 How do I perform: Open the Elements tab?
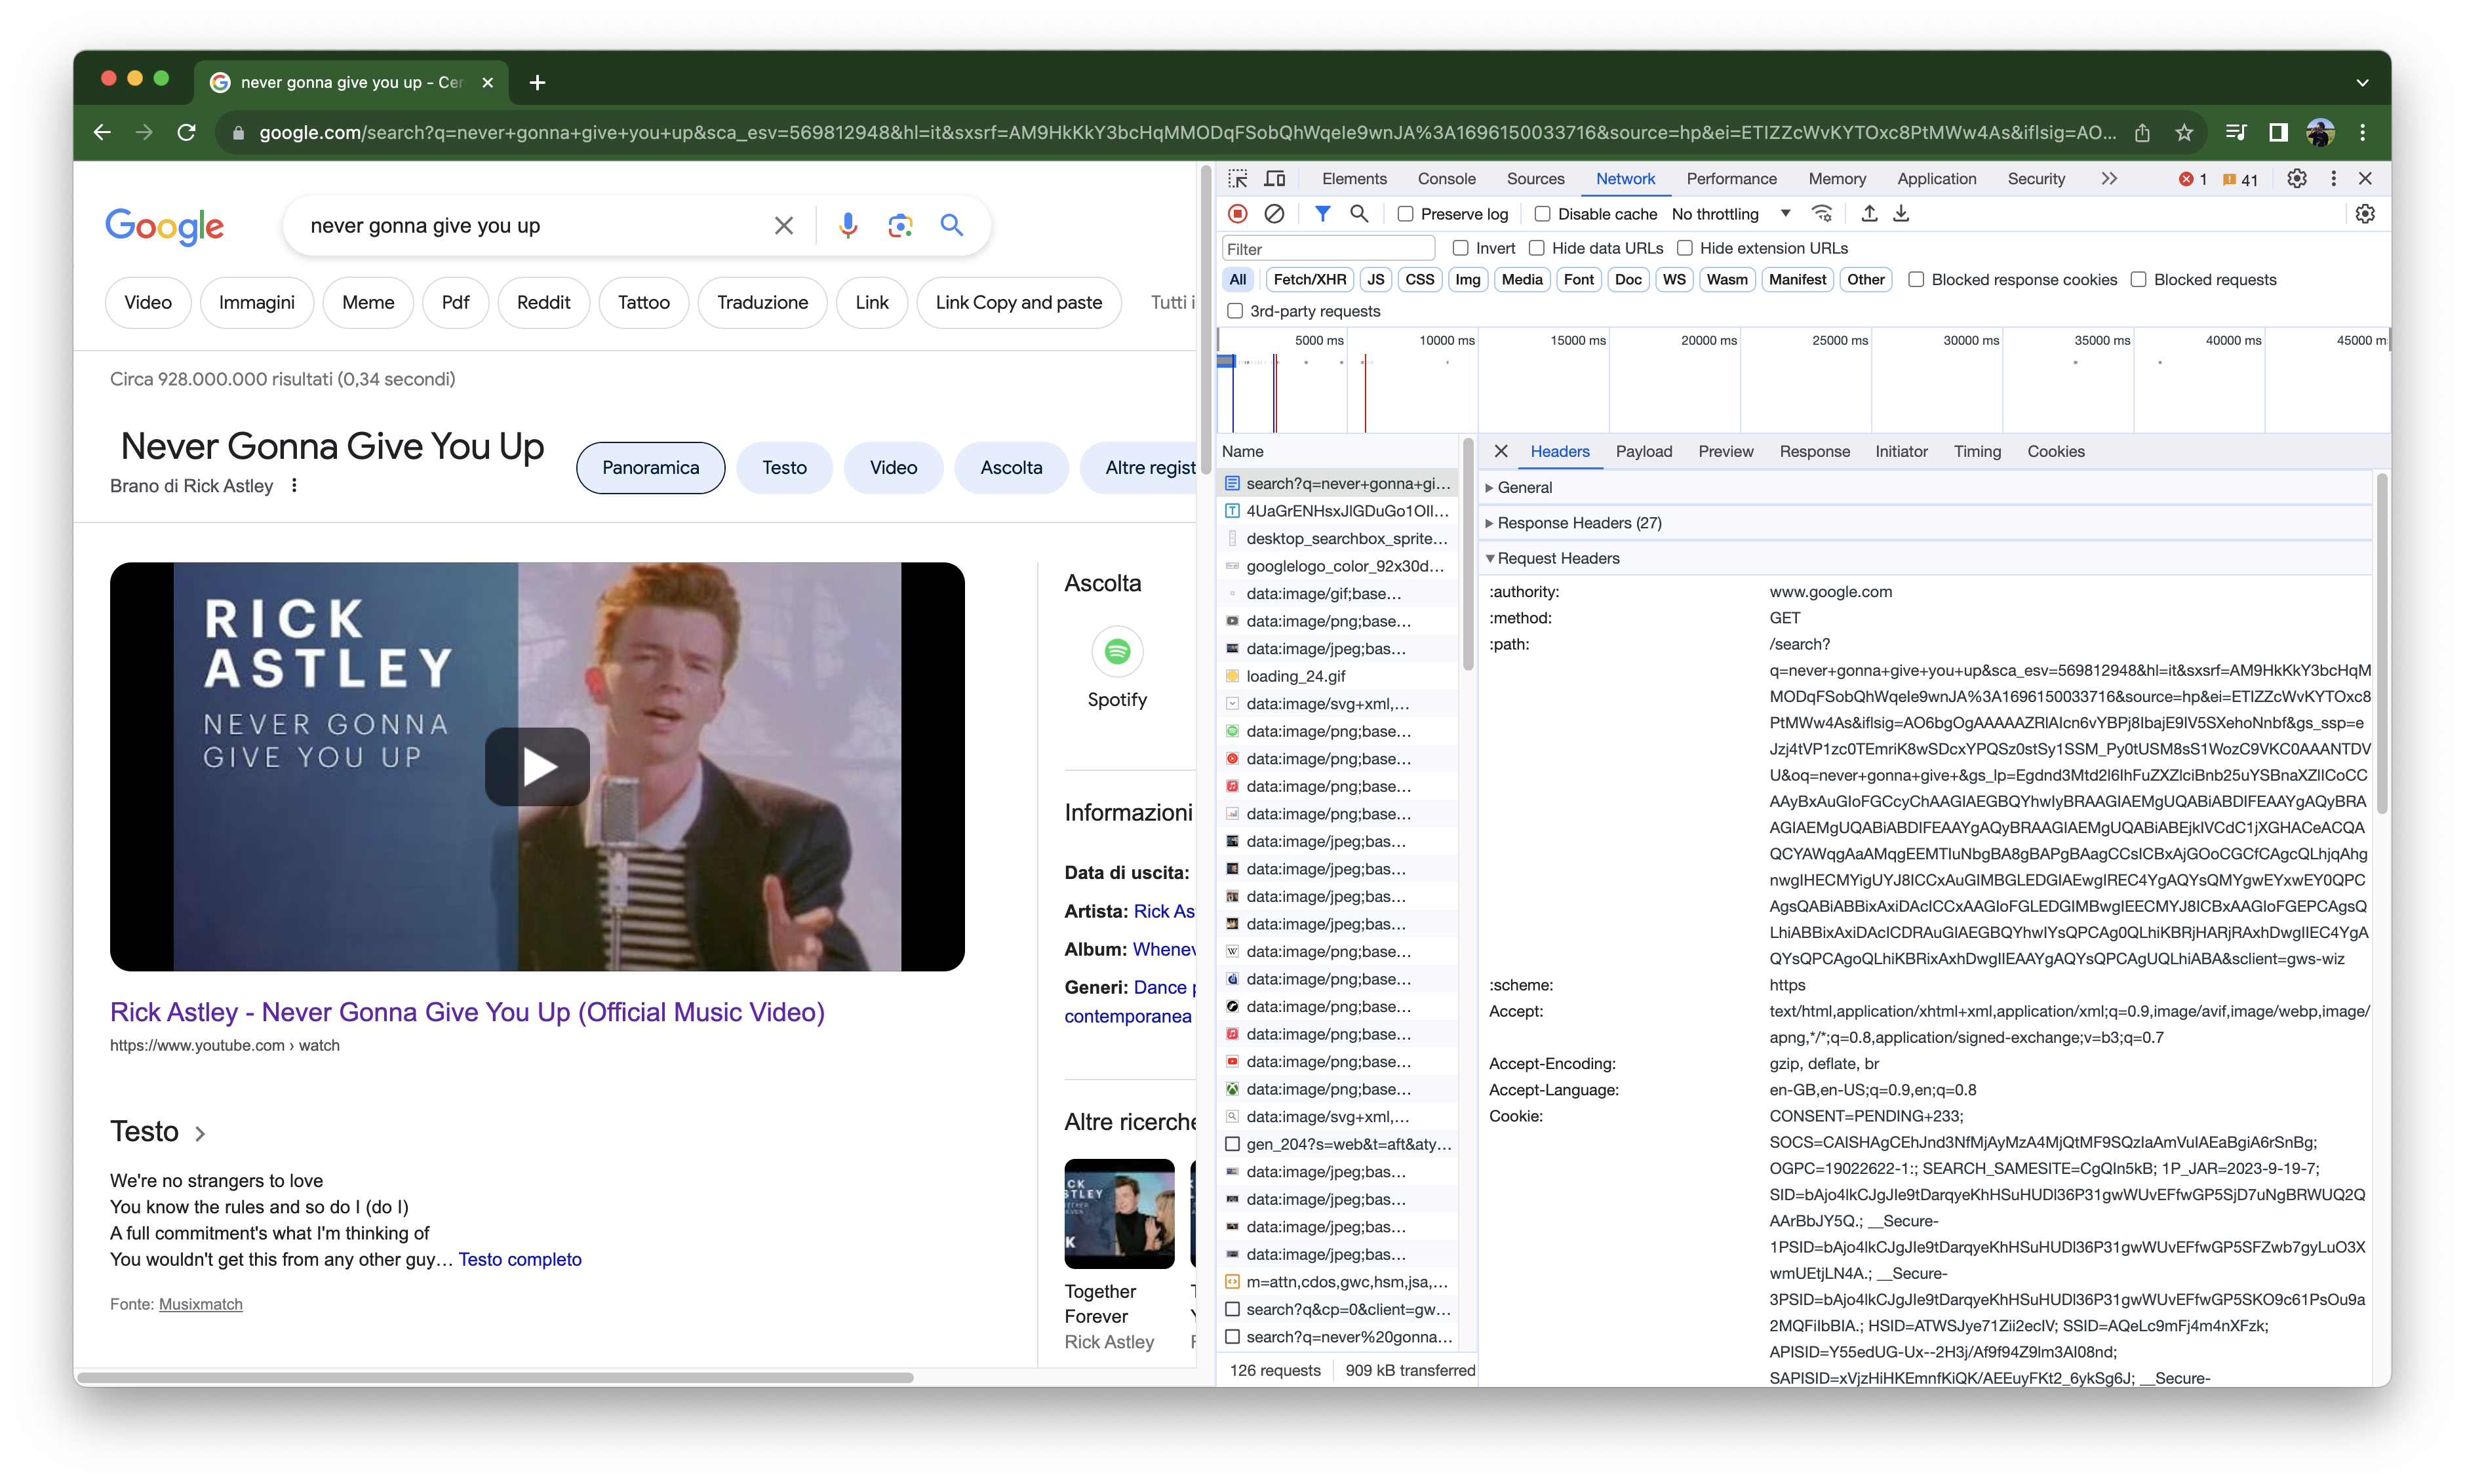click(1354, 179)
